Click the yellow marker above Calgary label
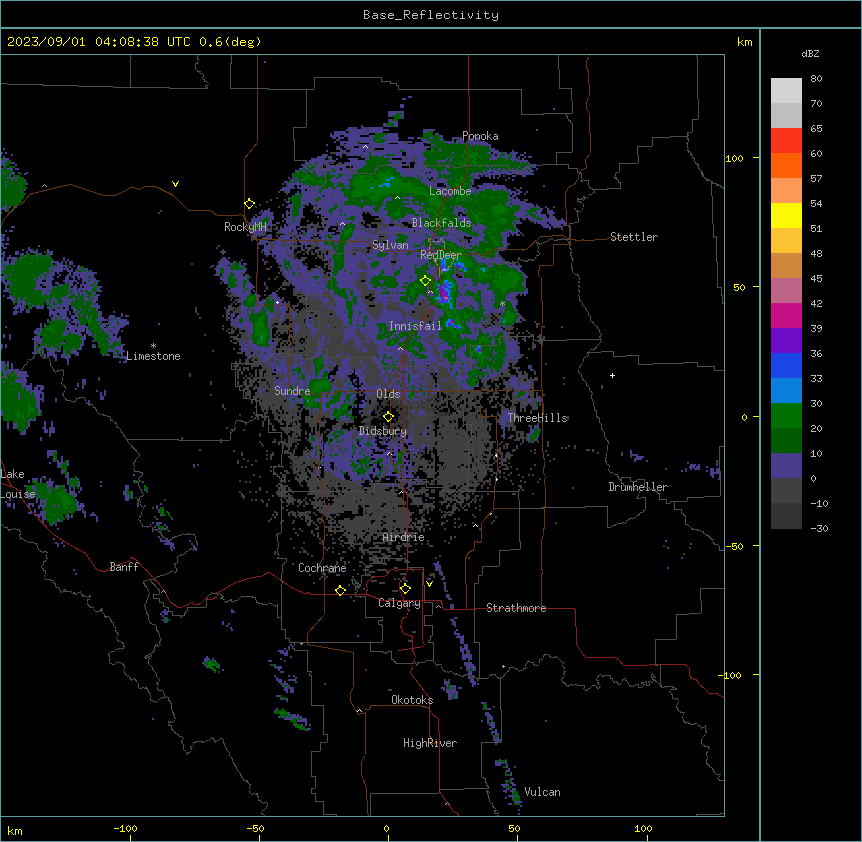 click(x=405, y=589)
